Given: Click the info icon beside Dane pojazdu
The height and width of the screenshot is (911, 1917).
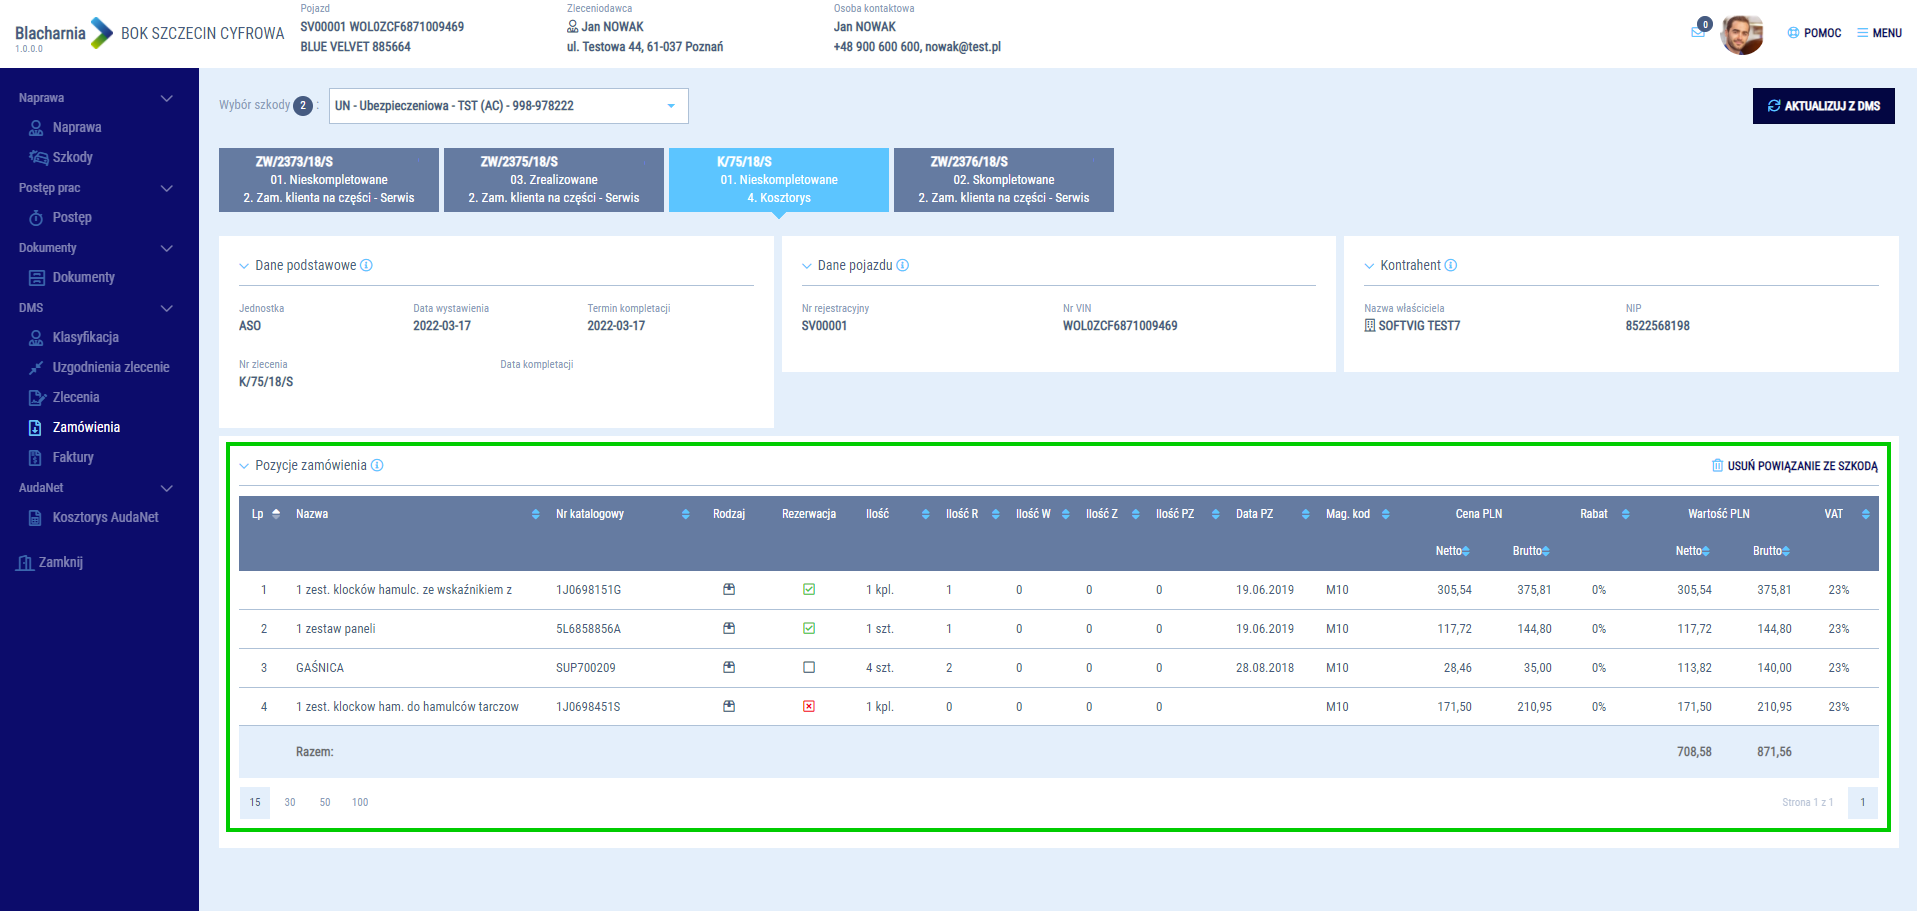Looking at the screenshot, I should click(903, 266).
